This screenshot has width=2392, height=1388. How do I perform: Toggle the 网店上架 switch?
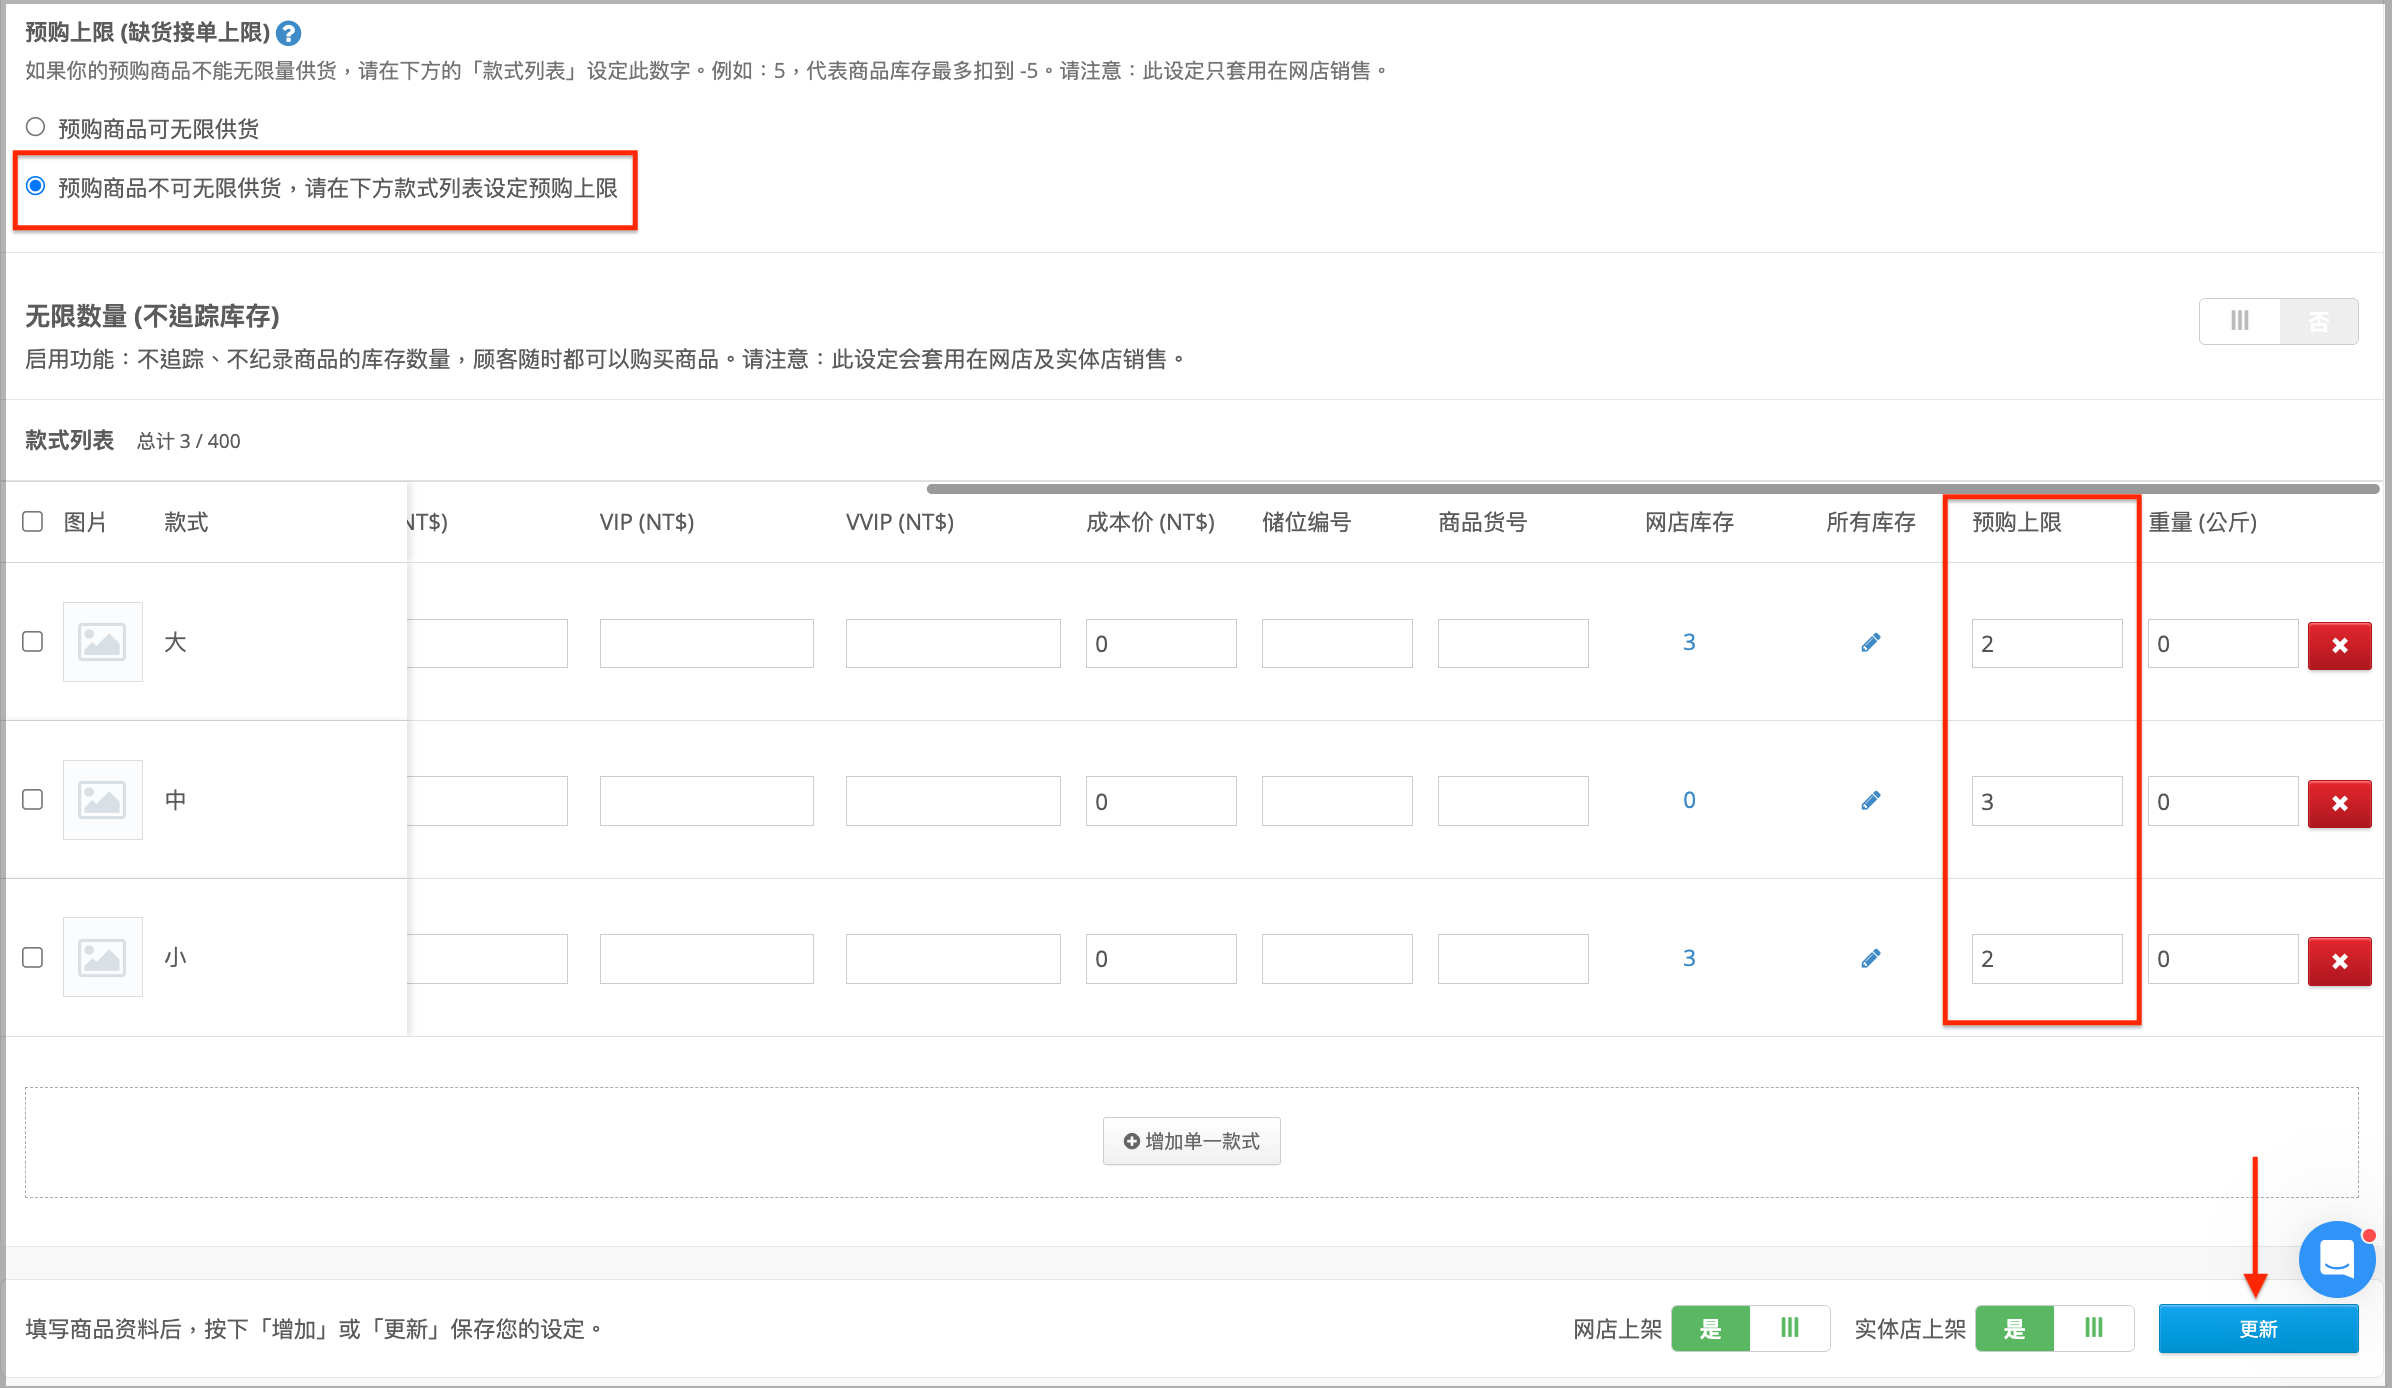(x=1750, y=1329)
